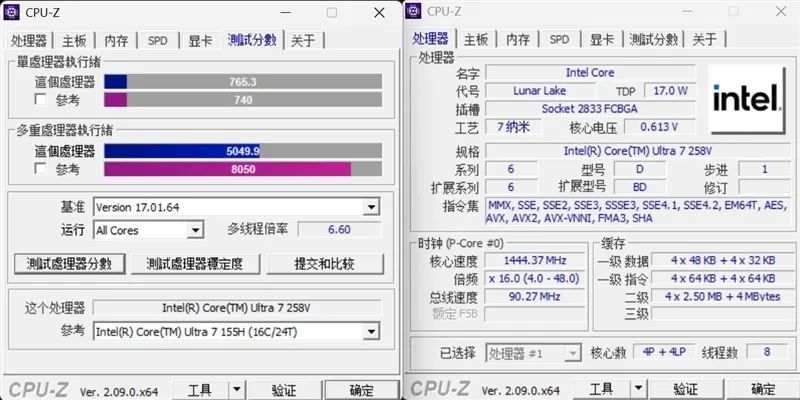
Task: Click 验证 button in left window
Action: click(285, 391)
